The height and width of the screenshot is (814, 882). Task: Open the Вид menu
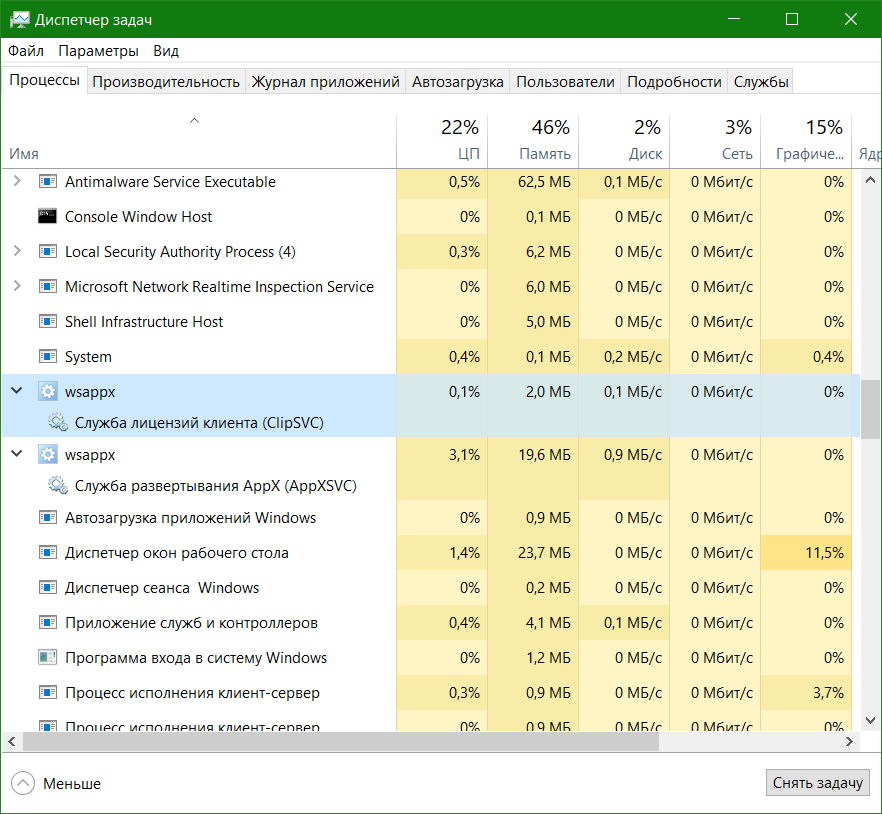coord(166,51)
